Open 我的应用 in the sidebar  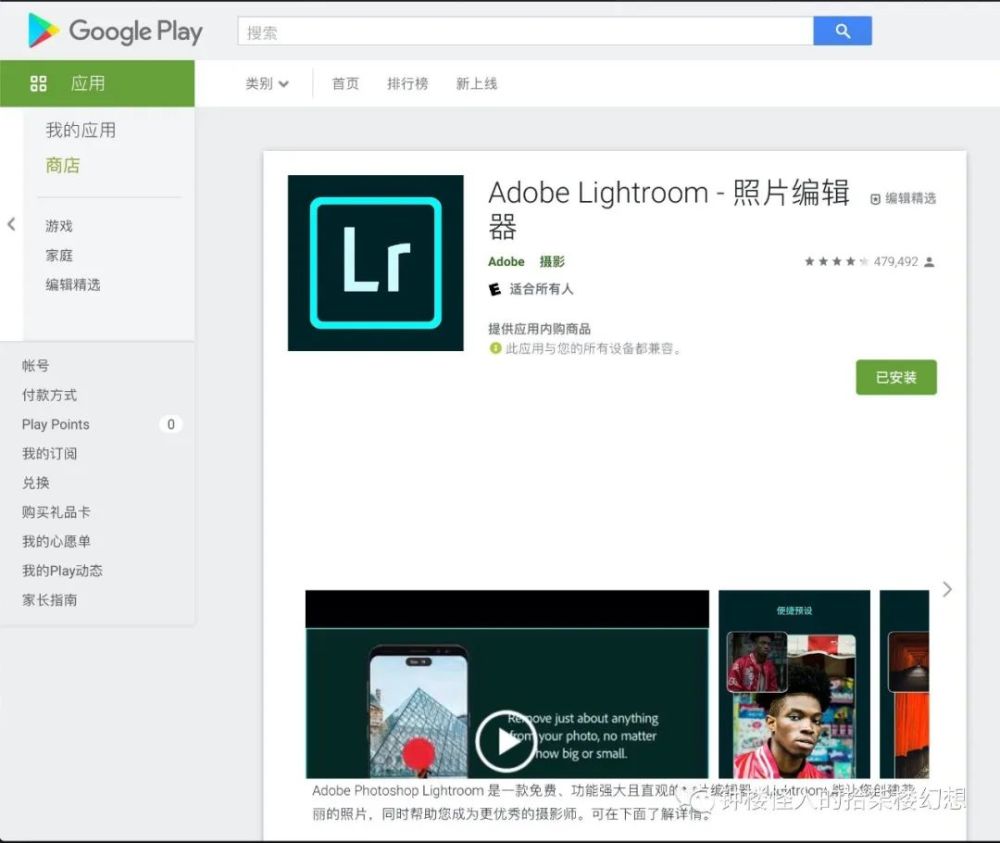tap(81, 130)
